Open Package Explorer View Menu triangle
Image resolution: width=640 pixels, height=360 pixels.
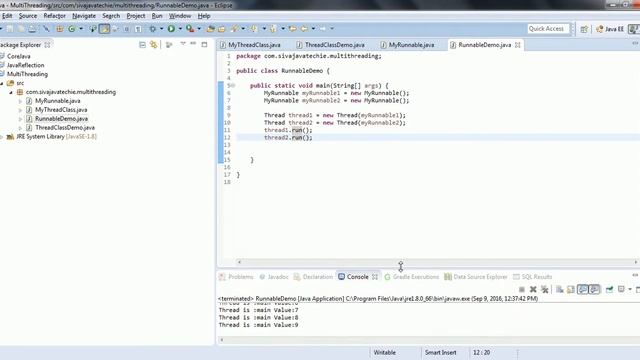tap(183, 44)
